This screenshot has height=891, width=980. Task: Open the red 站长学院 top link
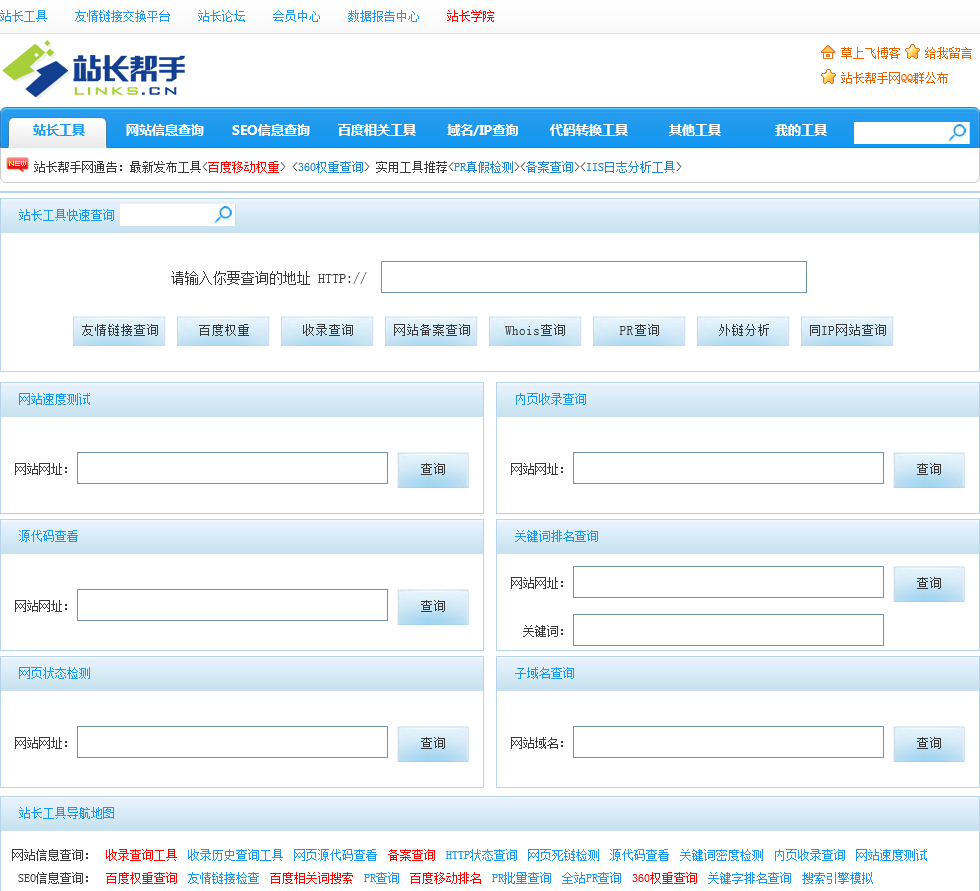[x=470, y=16]
